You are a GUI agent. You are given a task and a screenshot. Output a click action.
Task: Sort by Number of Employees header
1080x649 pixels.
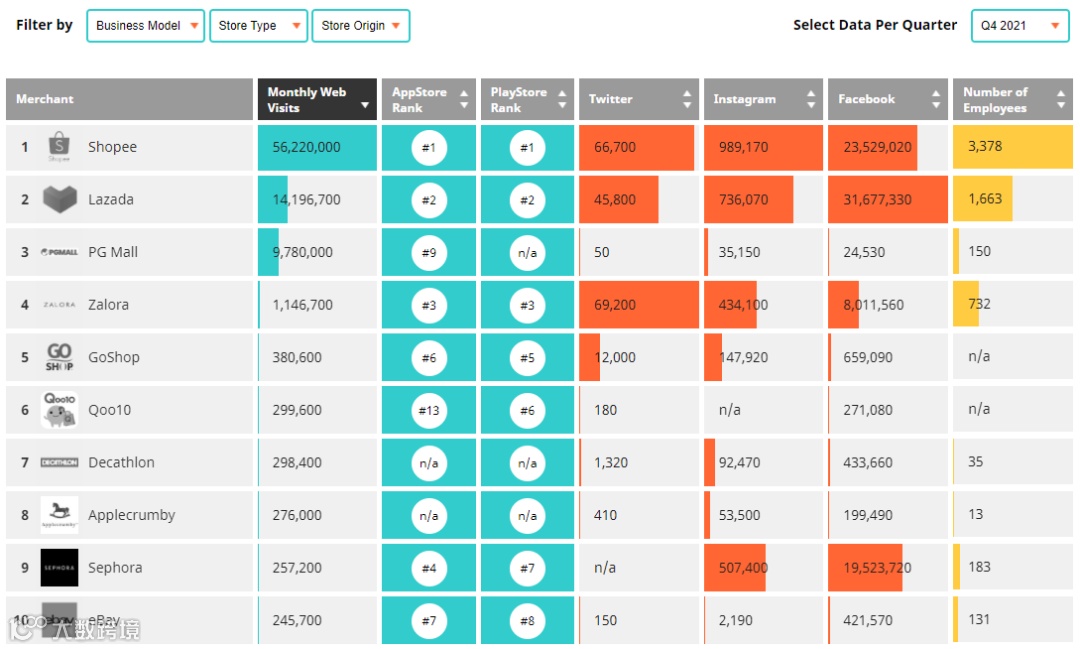tap(1013, 99)
